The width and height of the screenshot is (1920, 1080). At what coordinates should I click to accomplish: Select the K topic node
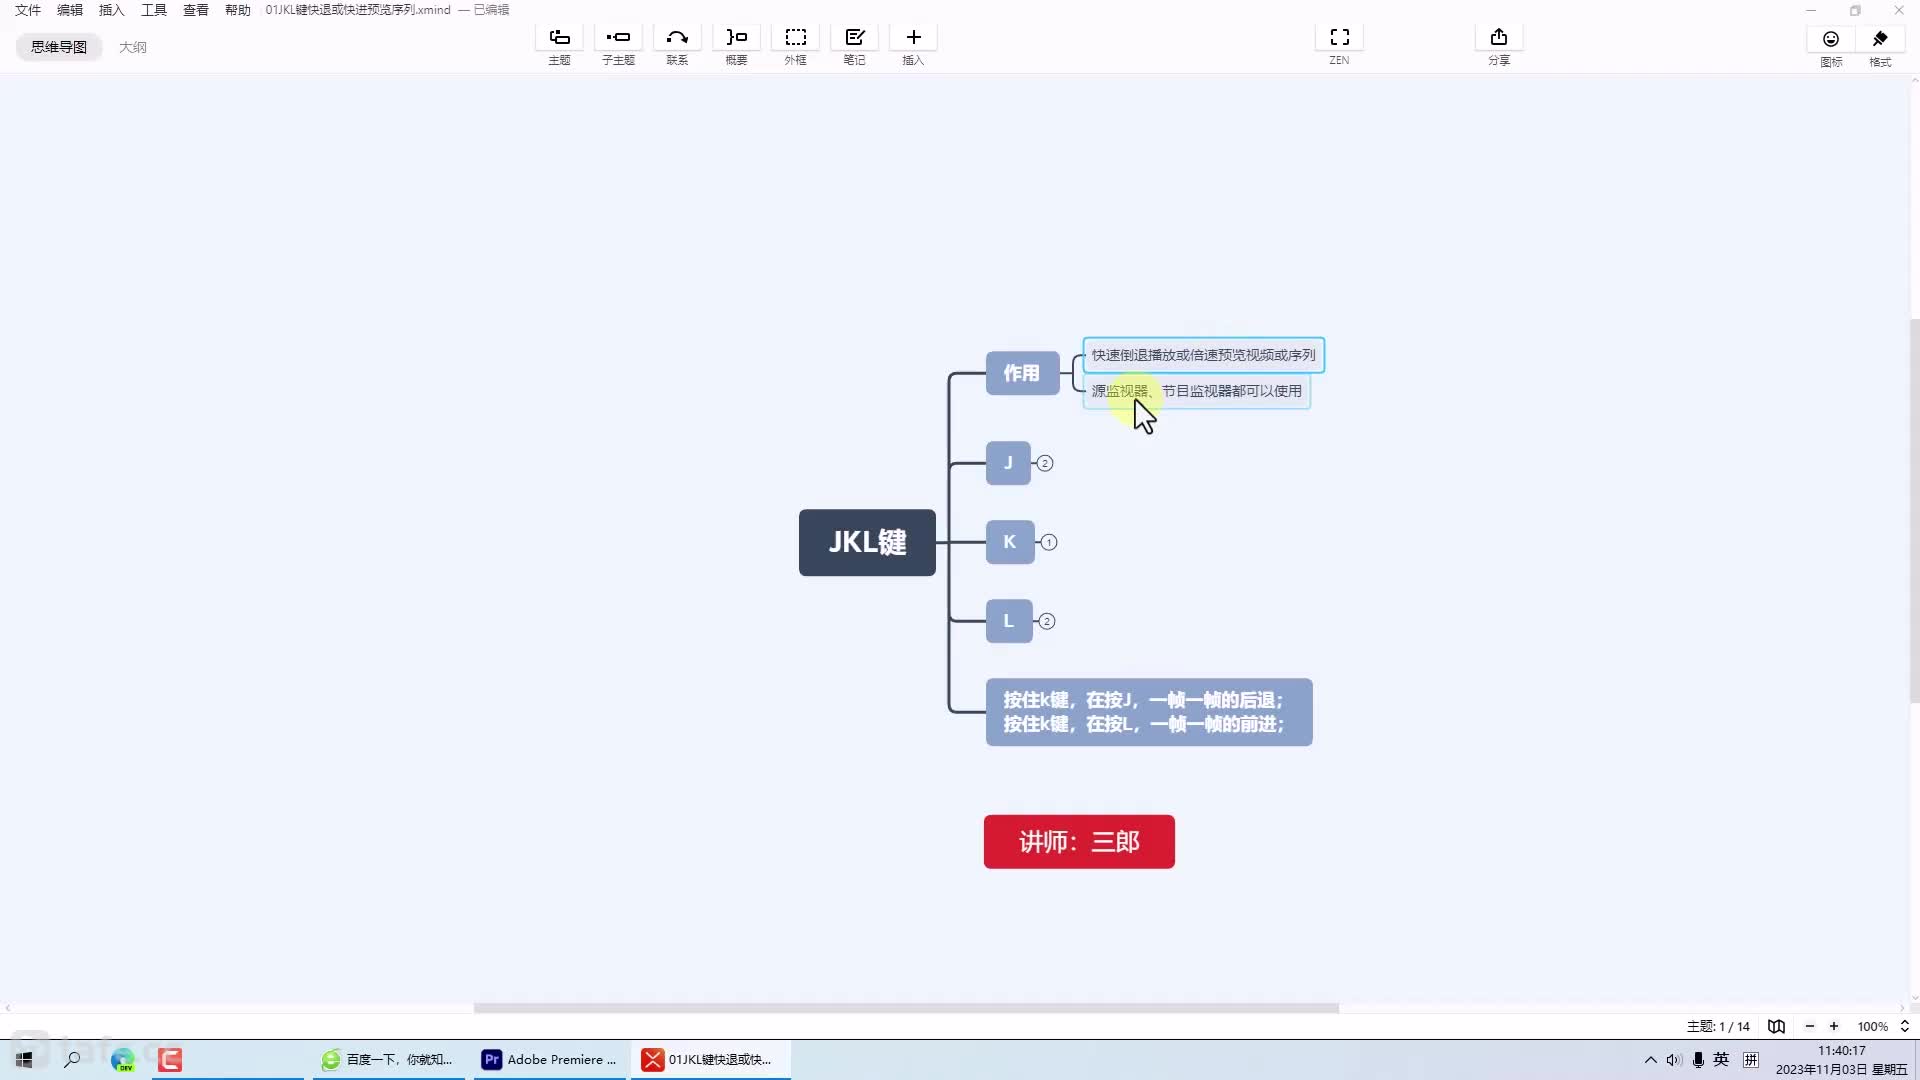pos(1010,542)
